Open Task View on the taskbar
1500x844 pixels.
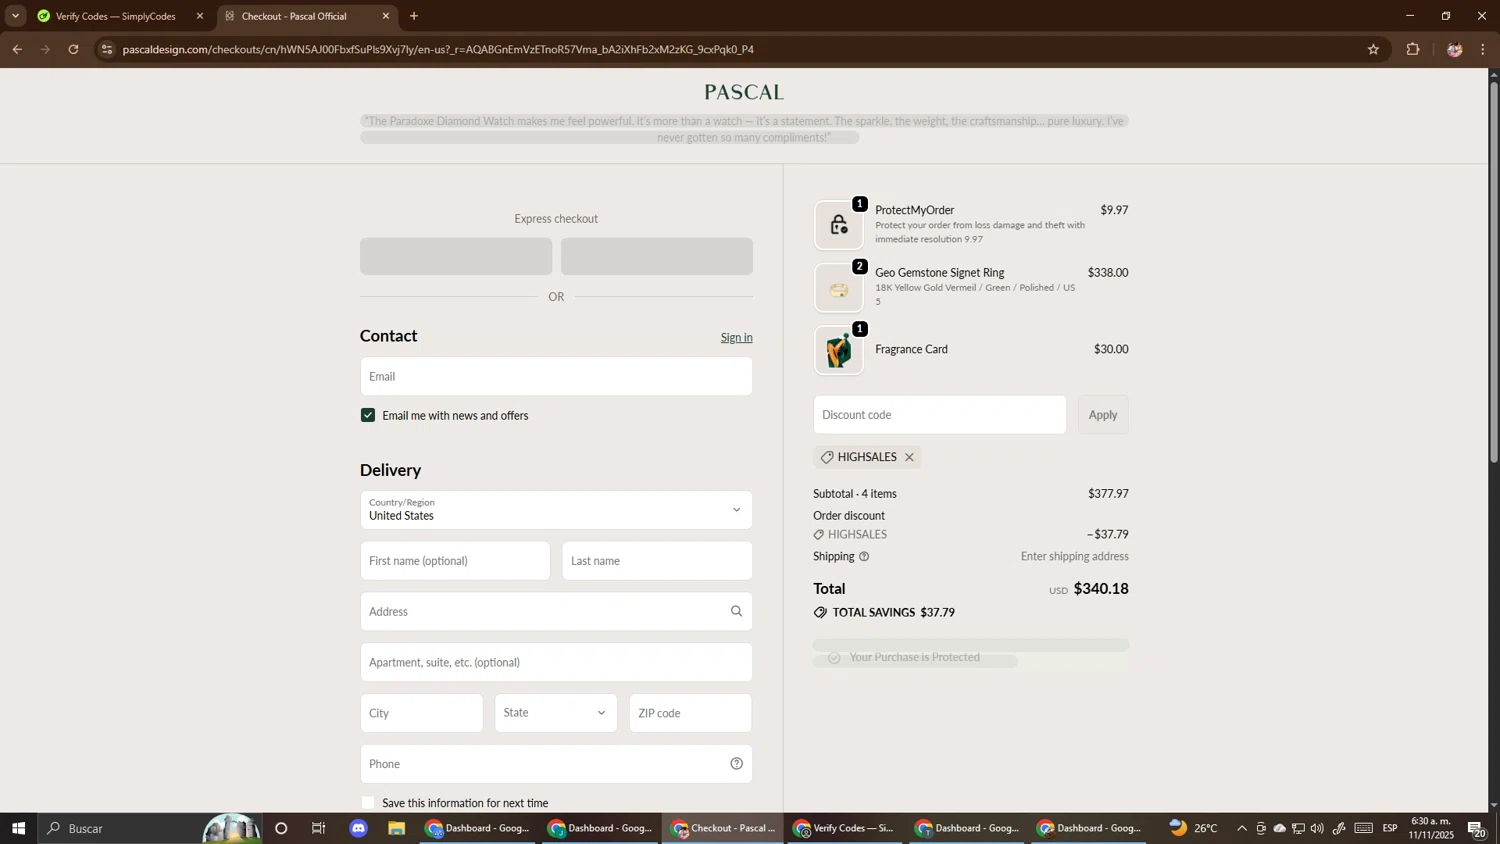pos(319,828)
